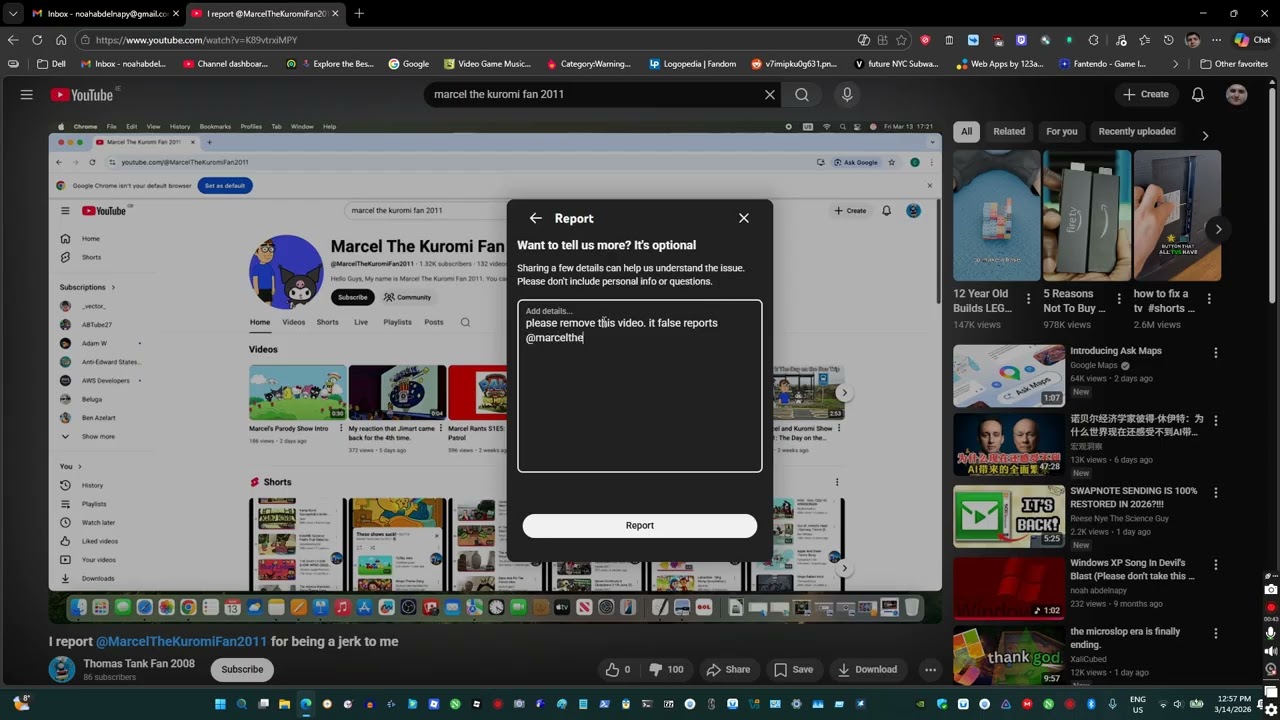Reload the page with refresh icon

pyautogui.click(x=37, y=40)
